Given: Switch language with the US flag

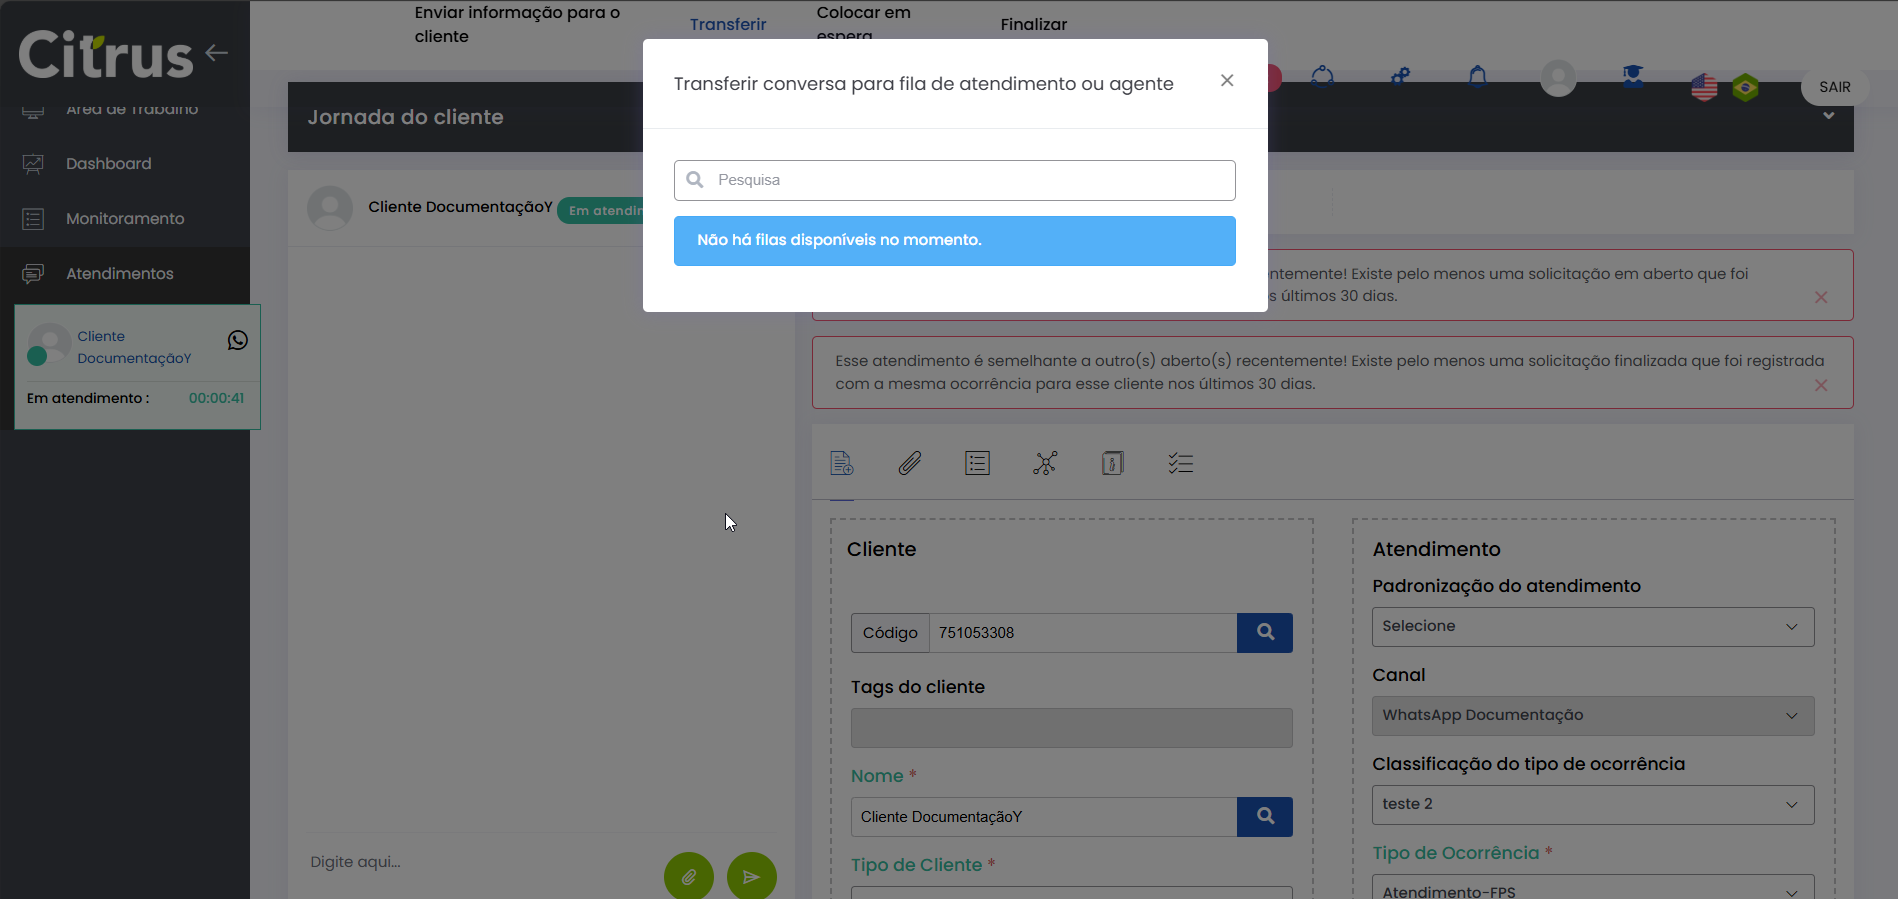Looking at the screenshot, I should coord(1704,88).
